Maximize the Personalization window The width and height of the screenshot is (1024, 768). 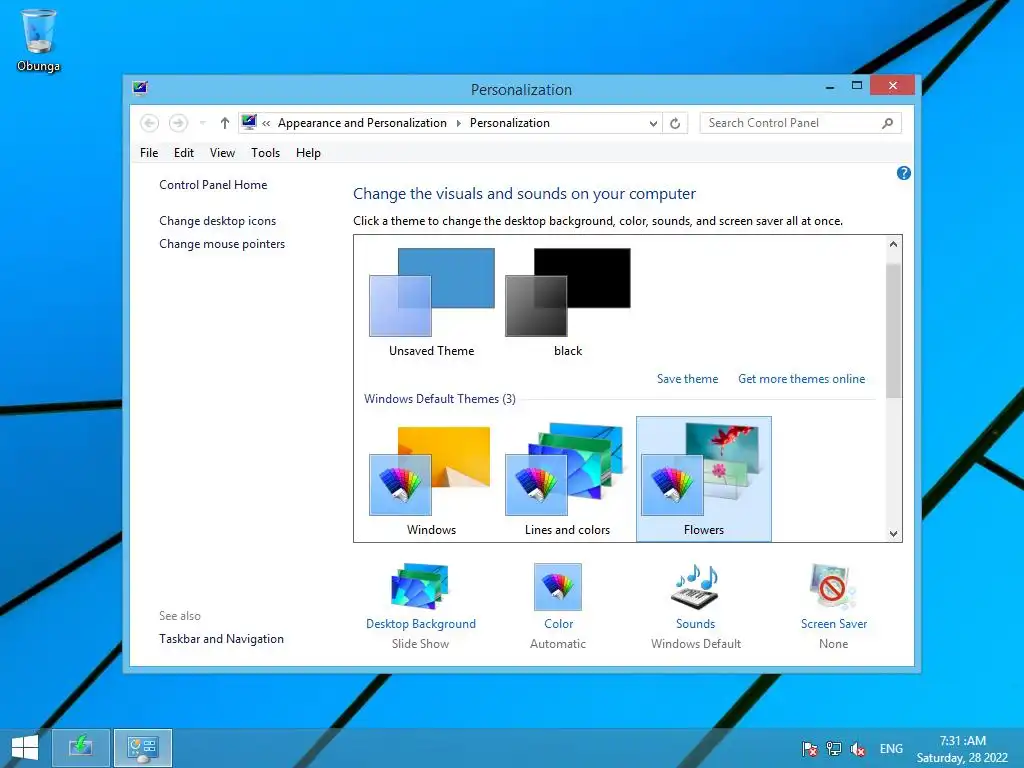click(x=857, y=86)
